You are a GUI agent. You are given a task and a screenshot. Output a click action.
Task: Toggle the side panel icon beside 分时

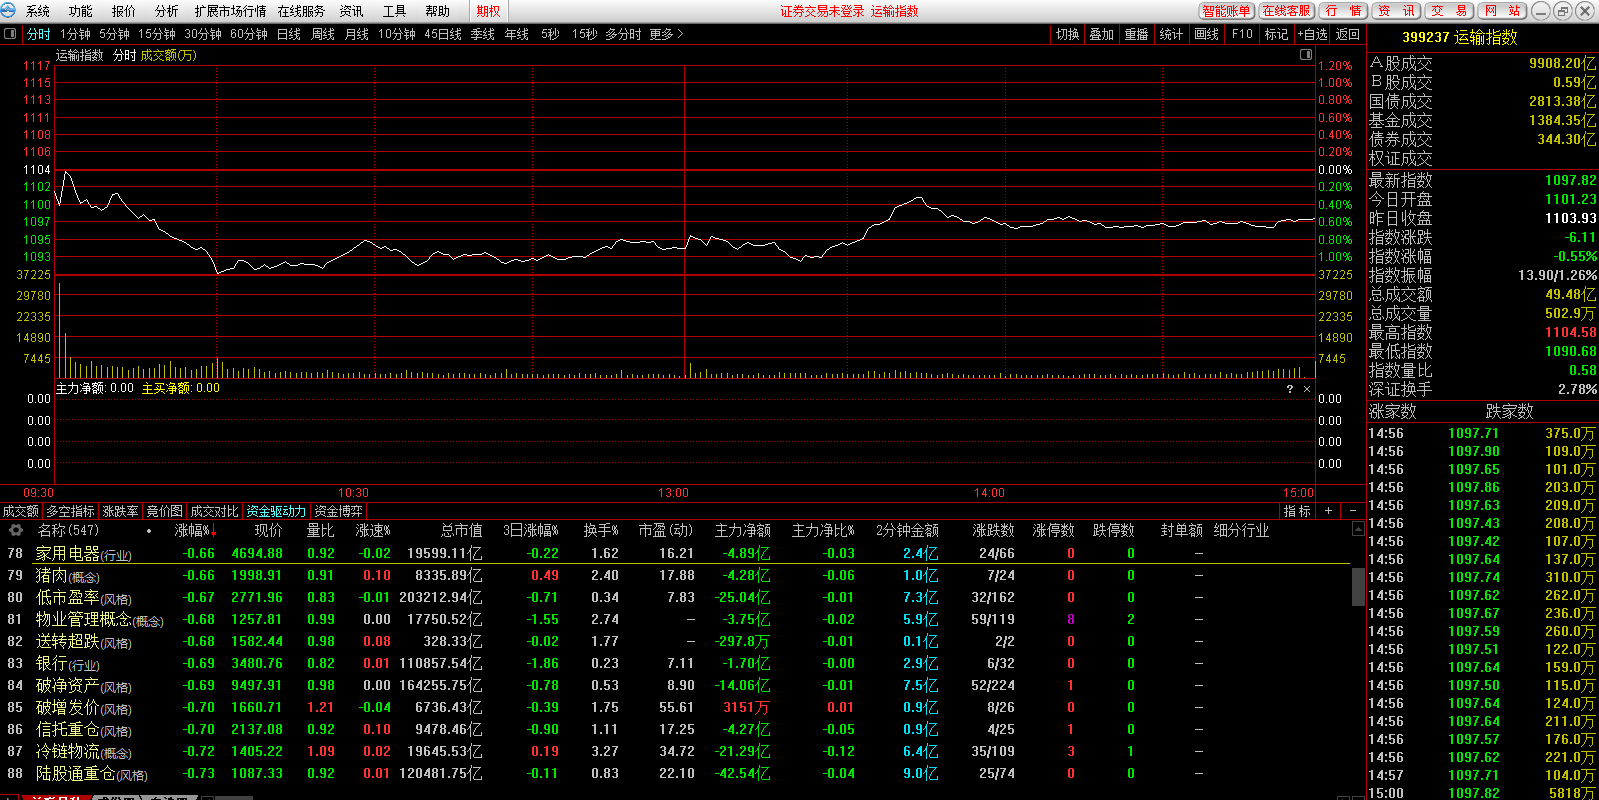tap(10, 34)
